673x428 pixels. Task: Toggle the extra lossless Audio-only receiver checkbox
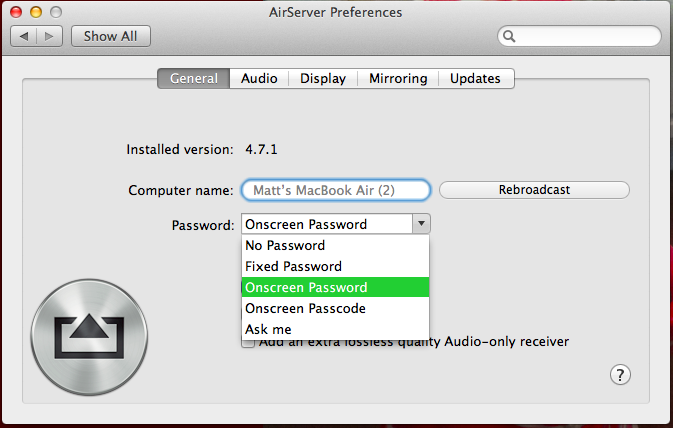[x=247, y=342]
